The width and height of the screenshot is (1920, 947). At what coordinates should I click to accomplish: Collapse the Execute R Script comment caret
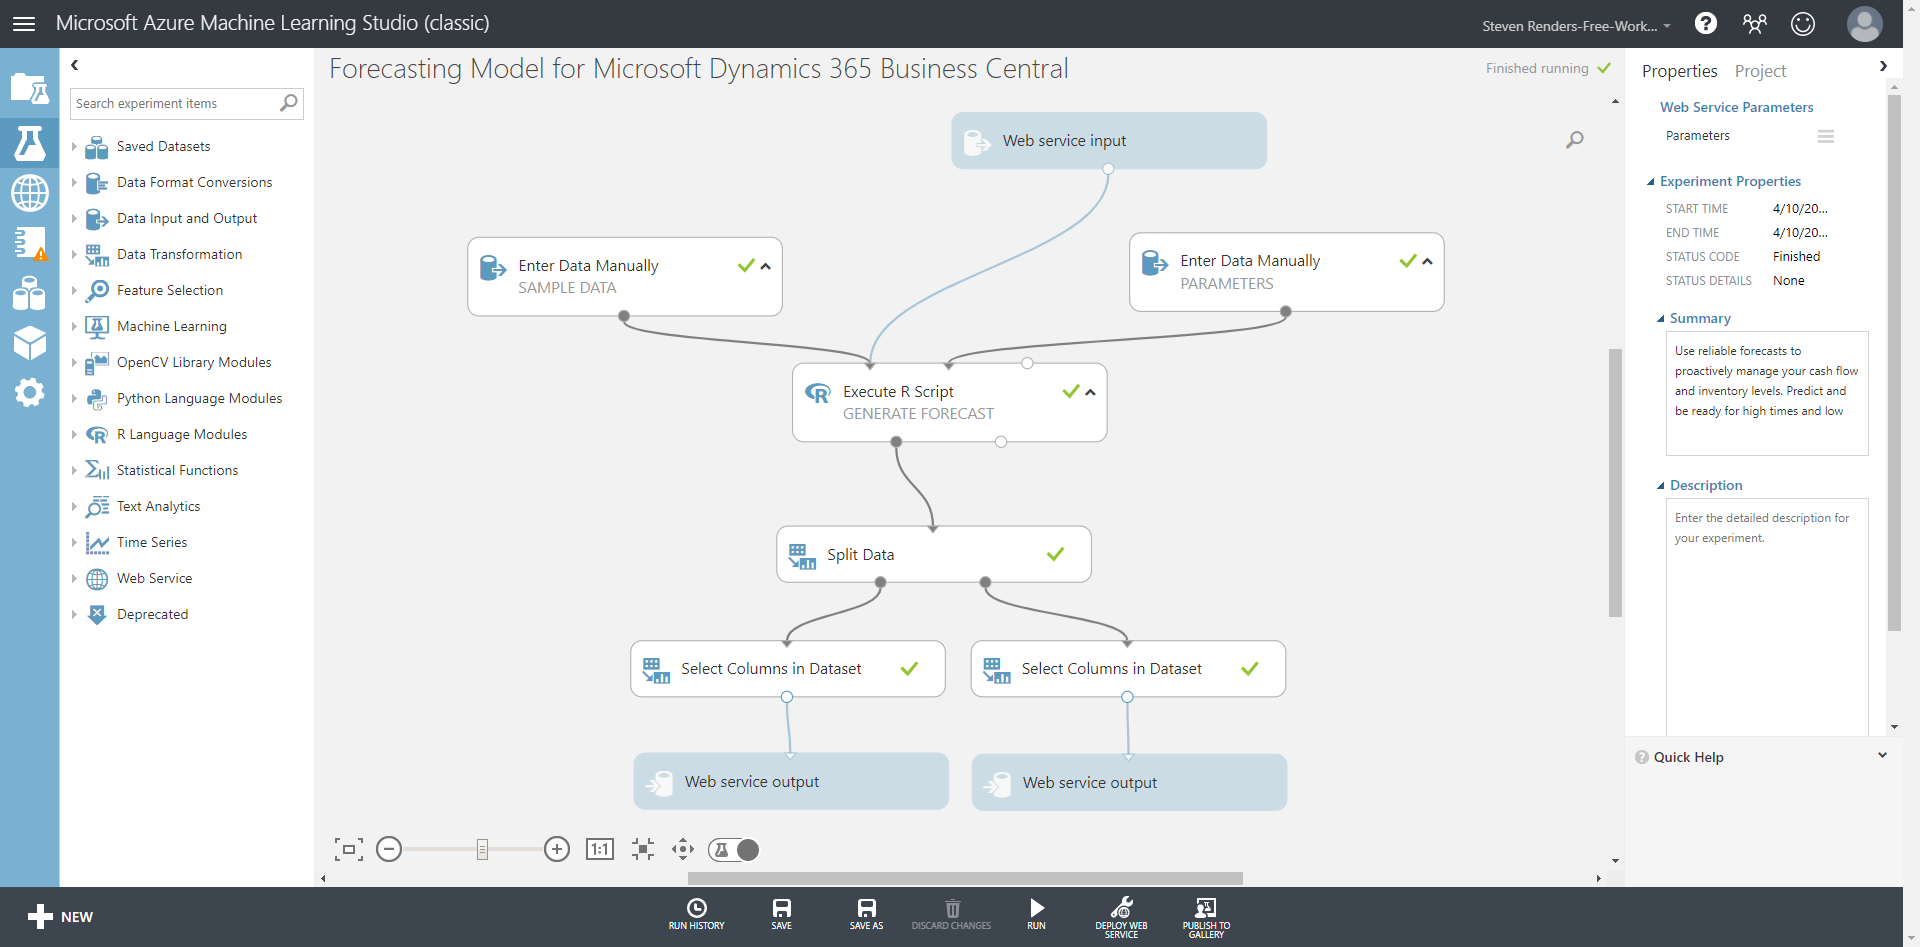[x=1091, y=392]
